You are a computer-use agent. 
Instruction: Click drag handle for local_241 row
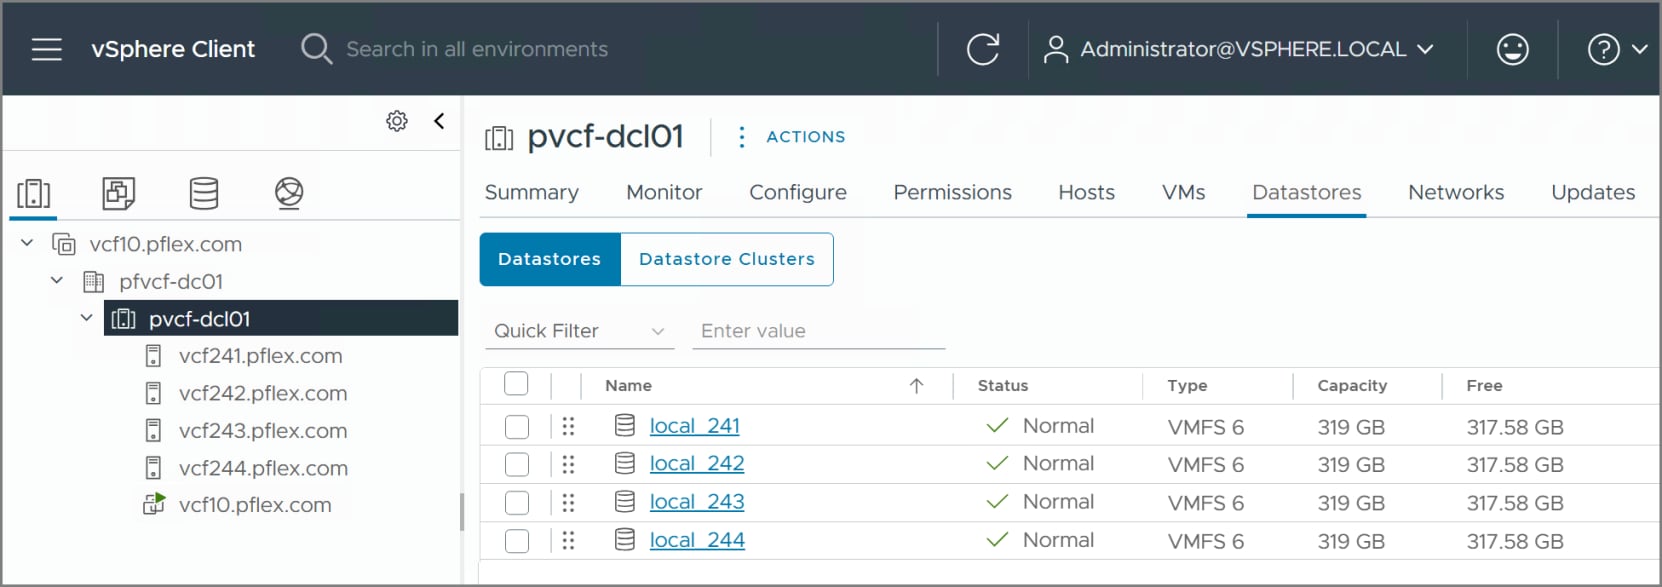pyautogui.click(x=568, y=426)
